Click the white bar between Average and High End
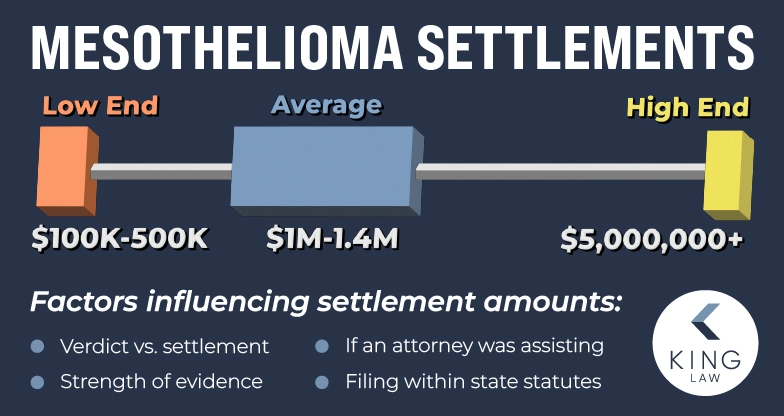 click(560, 172)
